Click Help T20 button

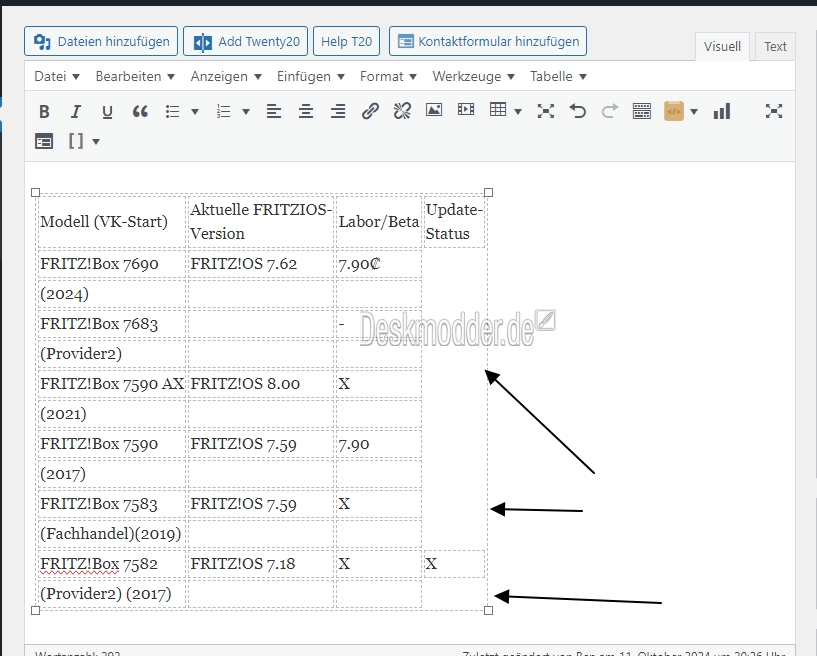pos(346,41)
